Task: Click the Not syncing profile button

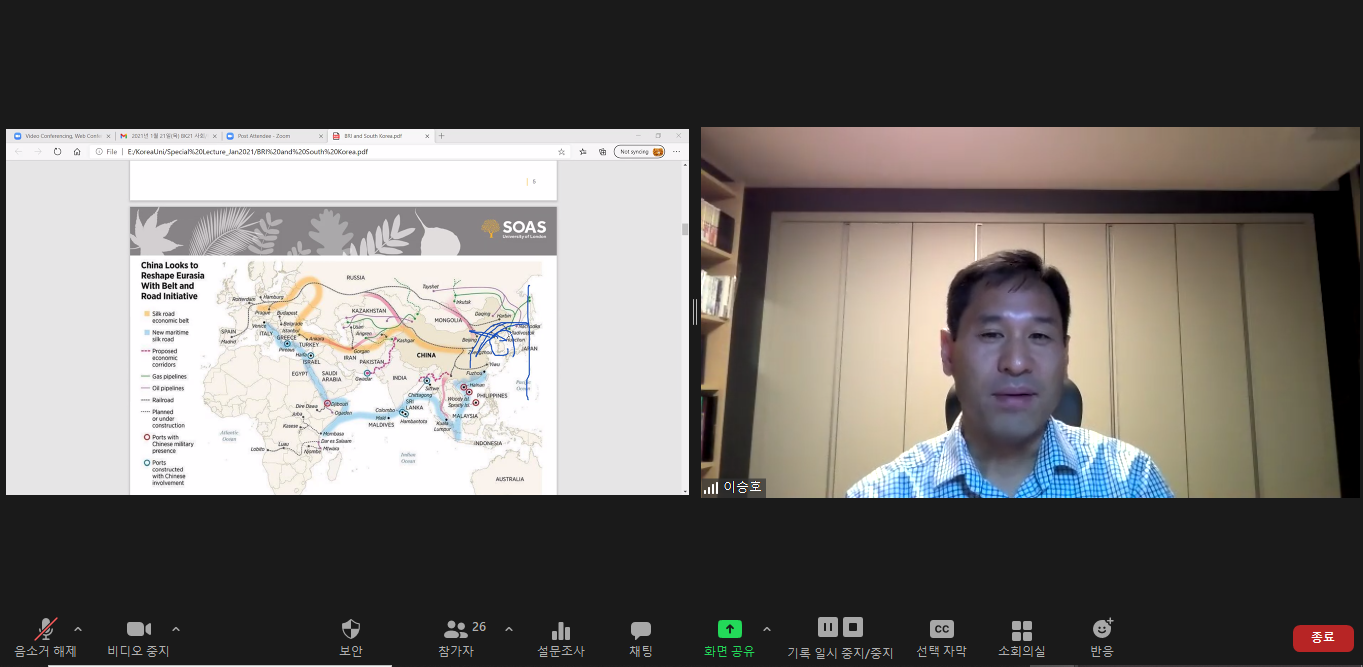Action: (x=640, y=152)
